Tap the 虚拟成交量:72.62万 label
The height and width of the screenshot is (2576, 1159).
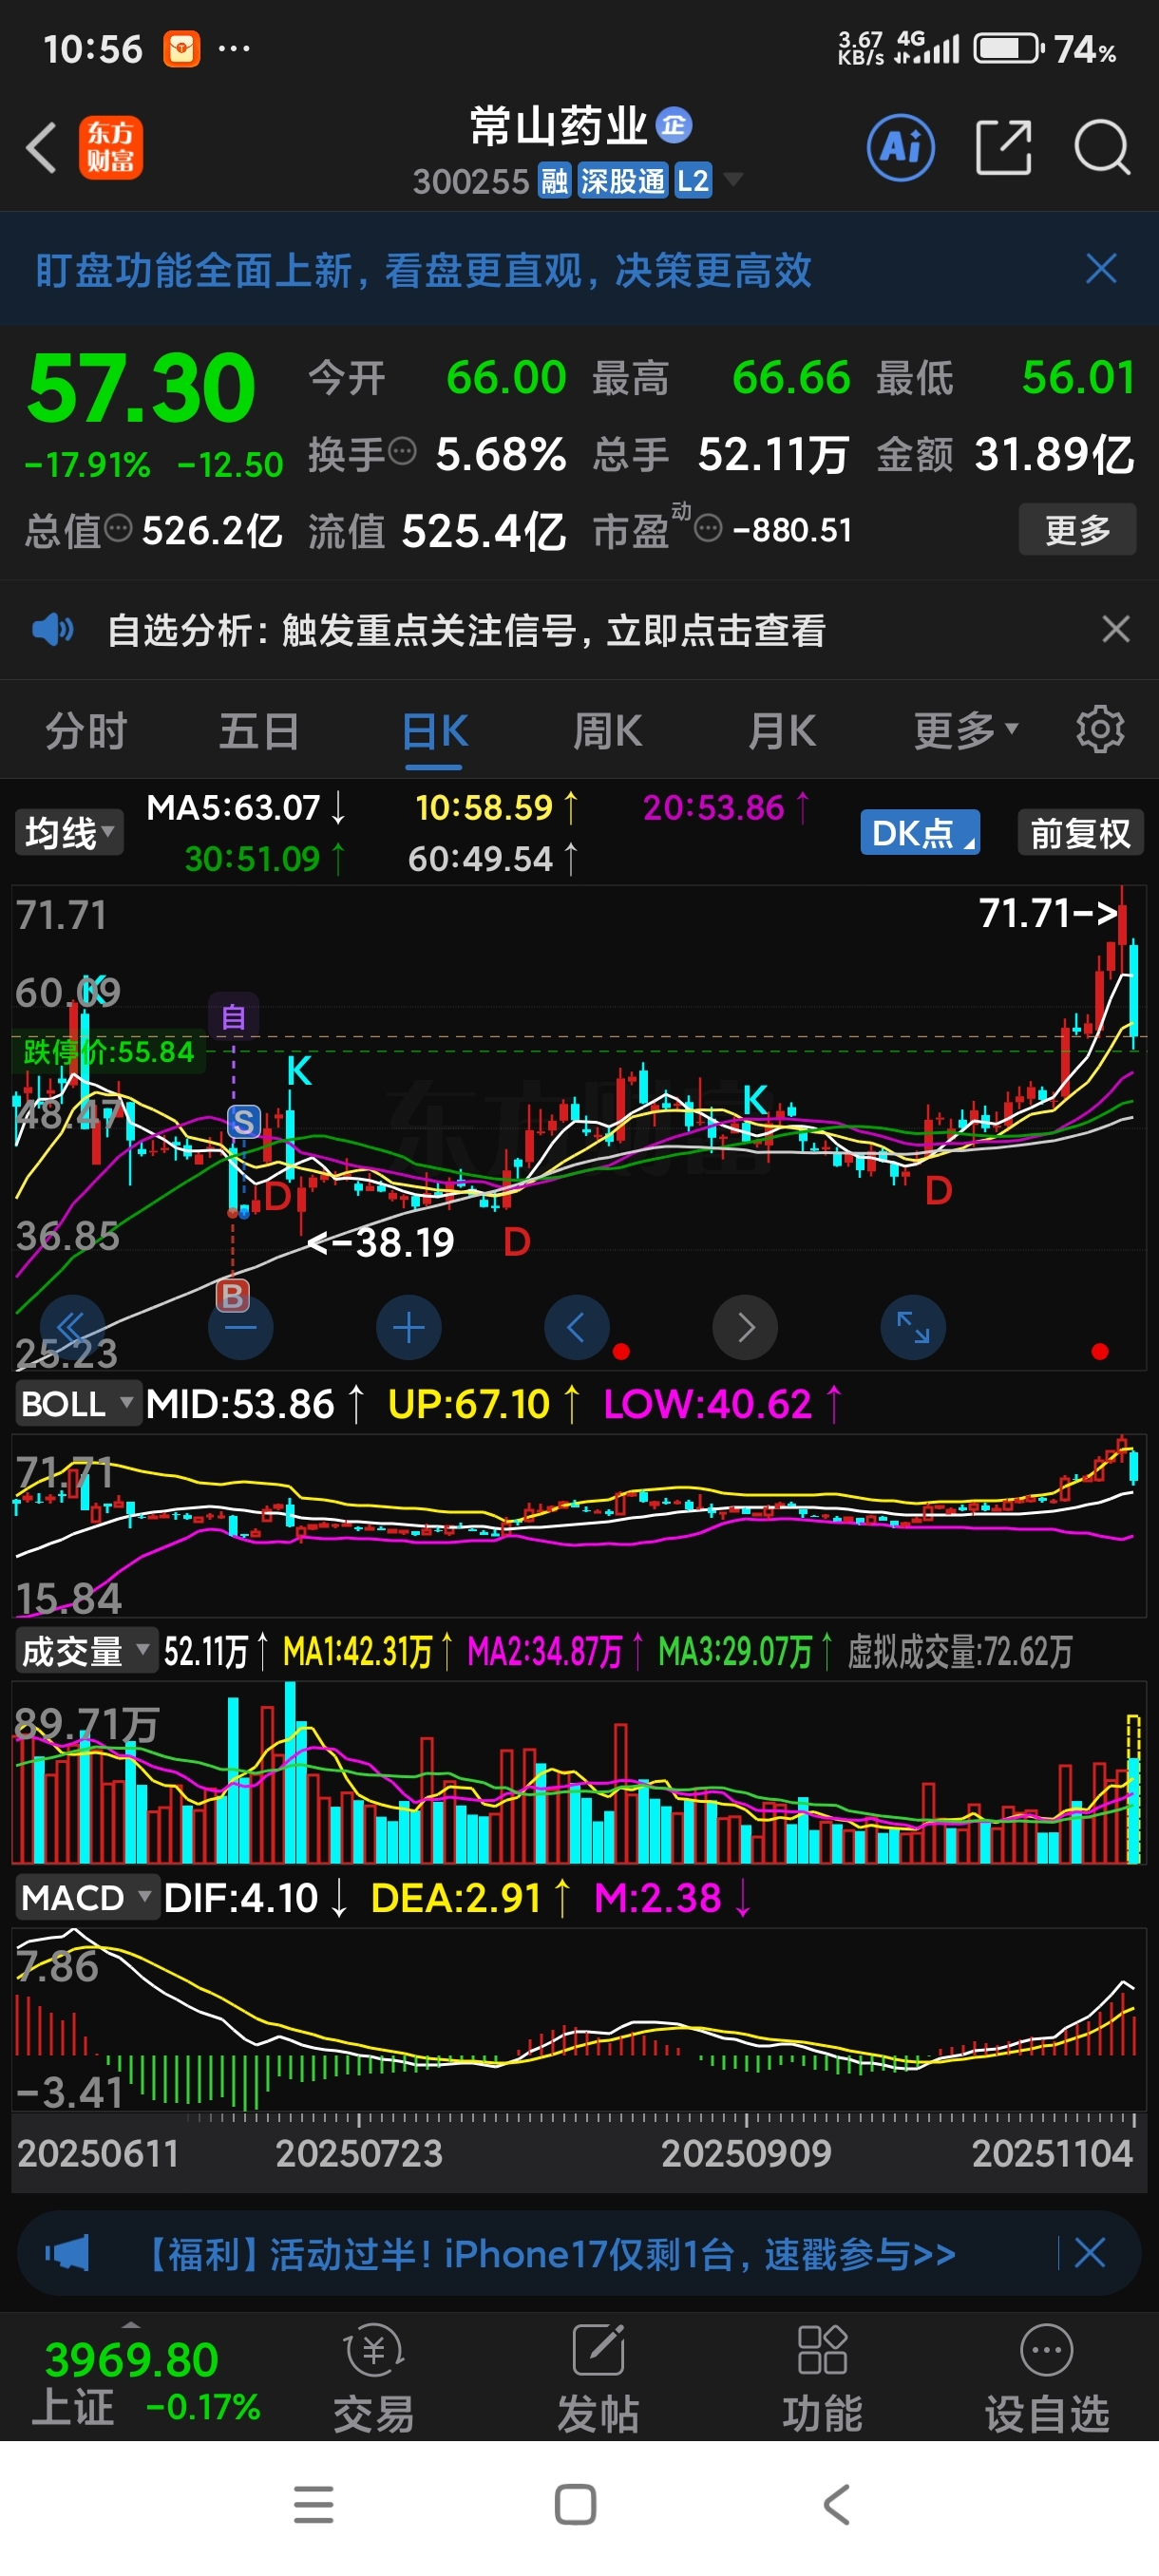pyautogui.click(x=959, y=1651)
